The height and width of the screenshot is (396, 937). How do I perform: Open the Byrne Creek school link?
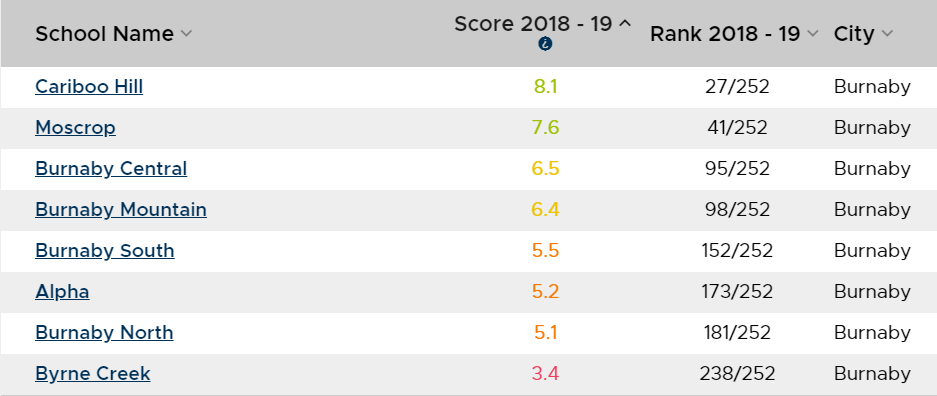click(x=93, y=373)
